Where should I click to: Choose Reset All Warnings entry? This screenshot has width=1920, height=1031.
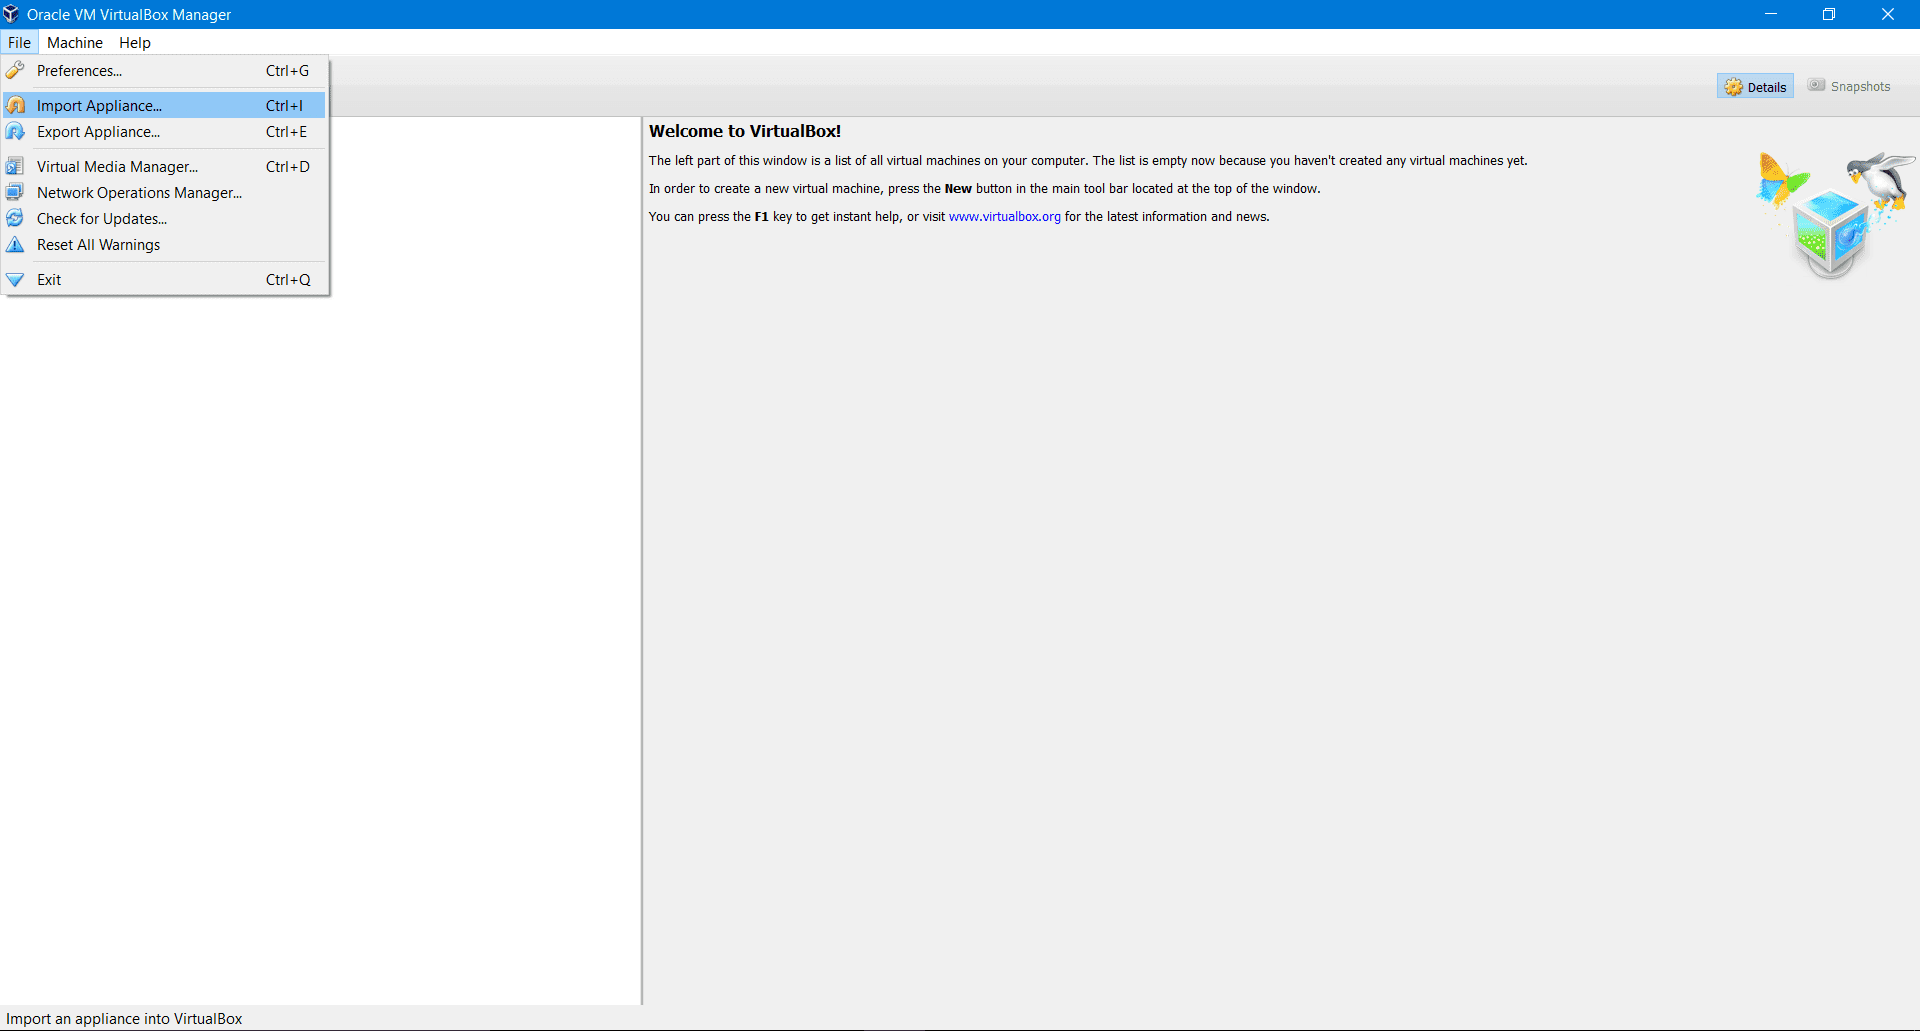[164, 244]
